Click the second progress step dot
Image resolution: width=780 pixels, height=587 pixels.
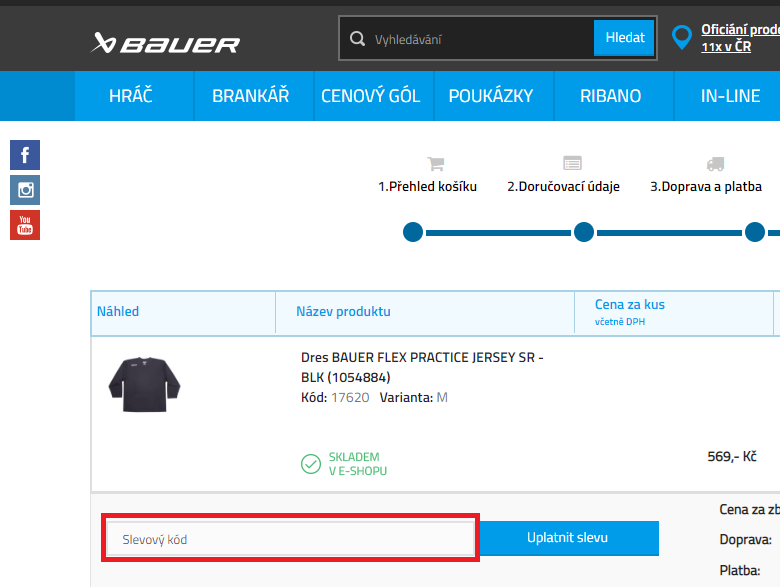pos(584,232)
